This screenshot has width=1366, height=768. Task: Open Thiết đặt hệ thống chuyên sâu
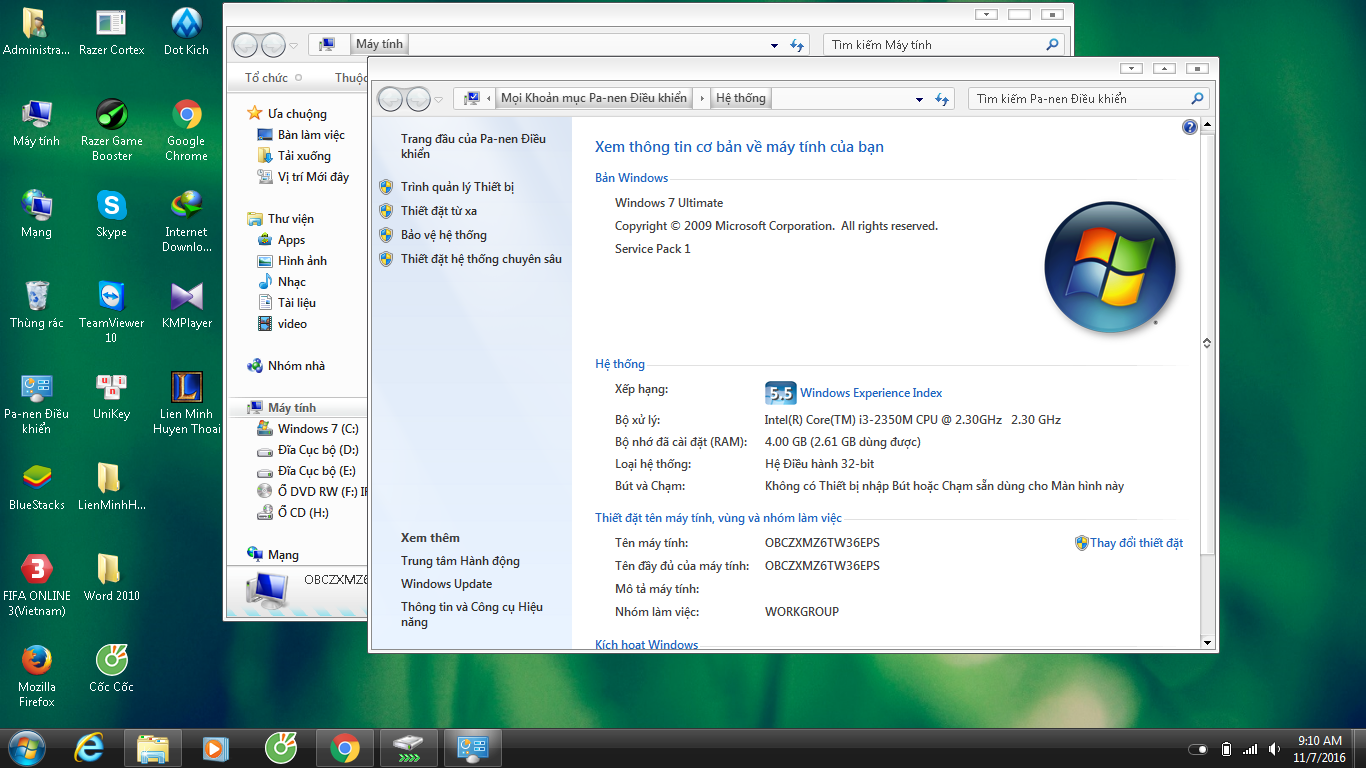pyautogui.click(x=481, y=259)
